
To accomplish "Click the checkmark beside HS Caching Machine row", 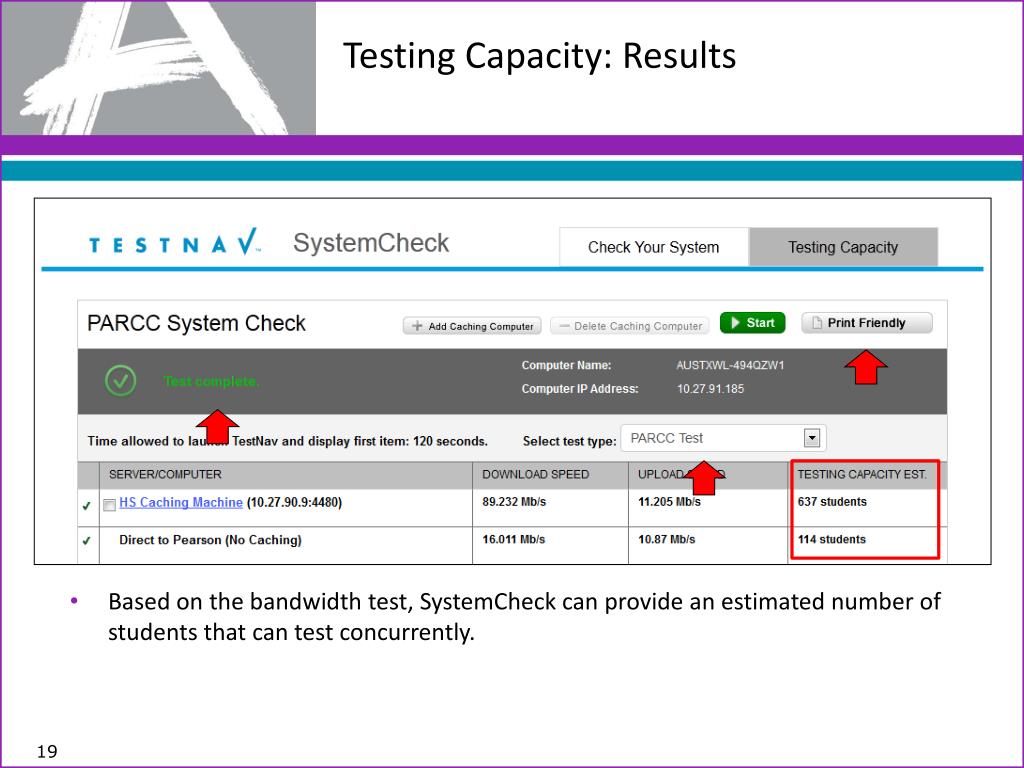I will pos(86,505).
